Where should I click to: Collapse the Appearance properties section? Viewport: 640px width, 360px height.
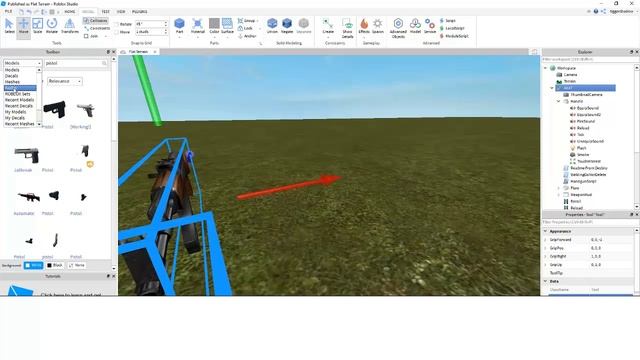pyautogui.click(x=545, y=231)
